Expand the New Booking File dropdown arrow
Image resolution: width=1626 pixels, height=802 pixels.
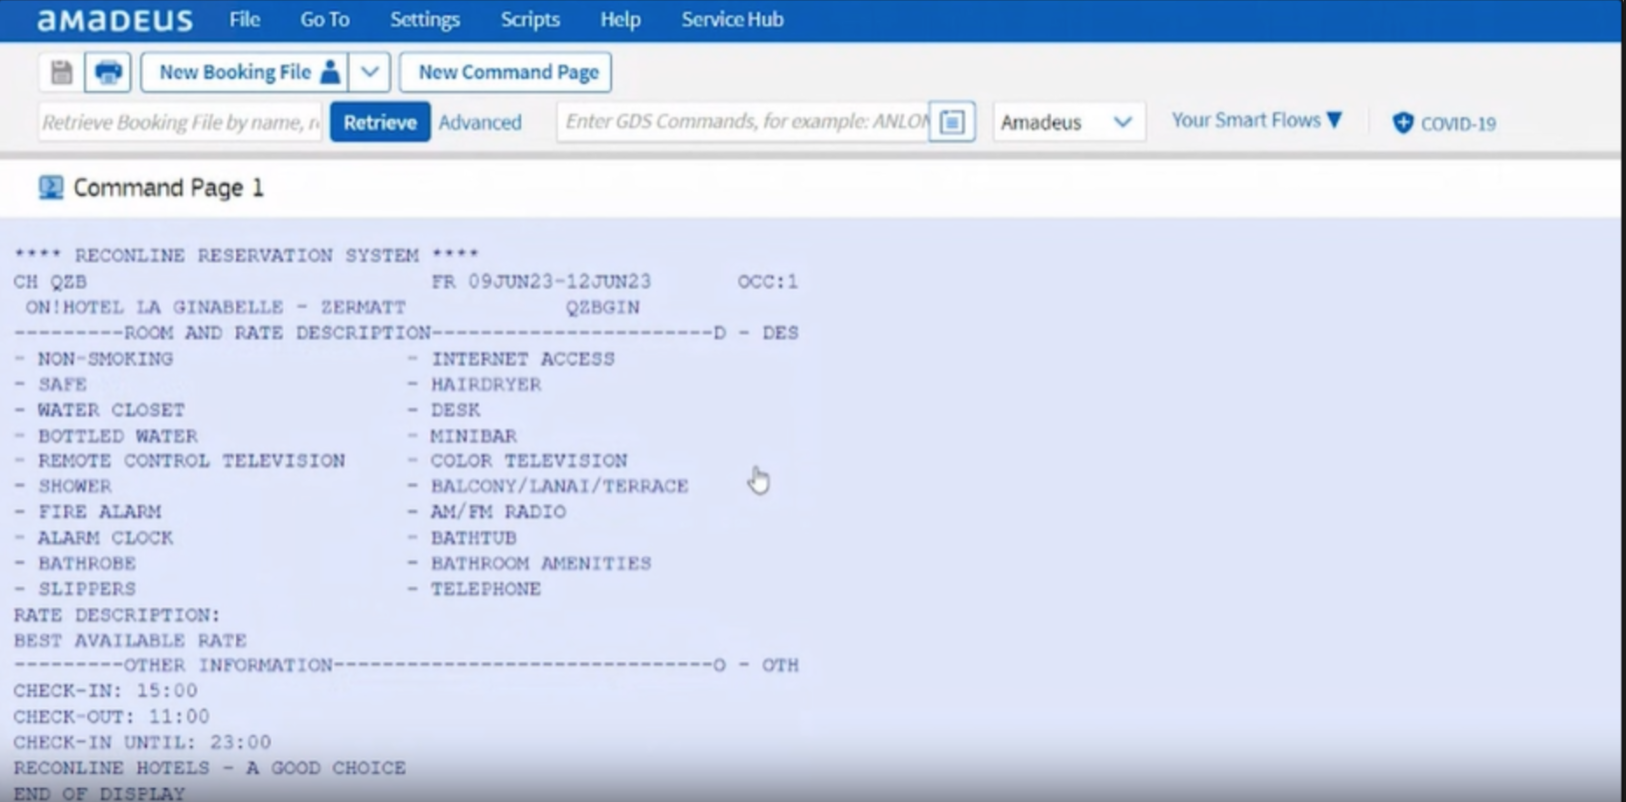pos(369,72)
